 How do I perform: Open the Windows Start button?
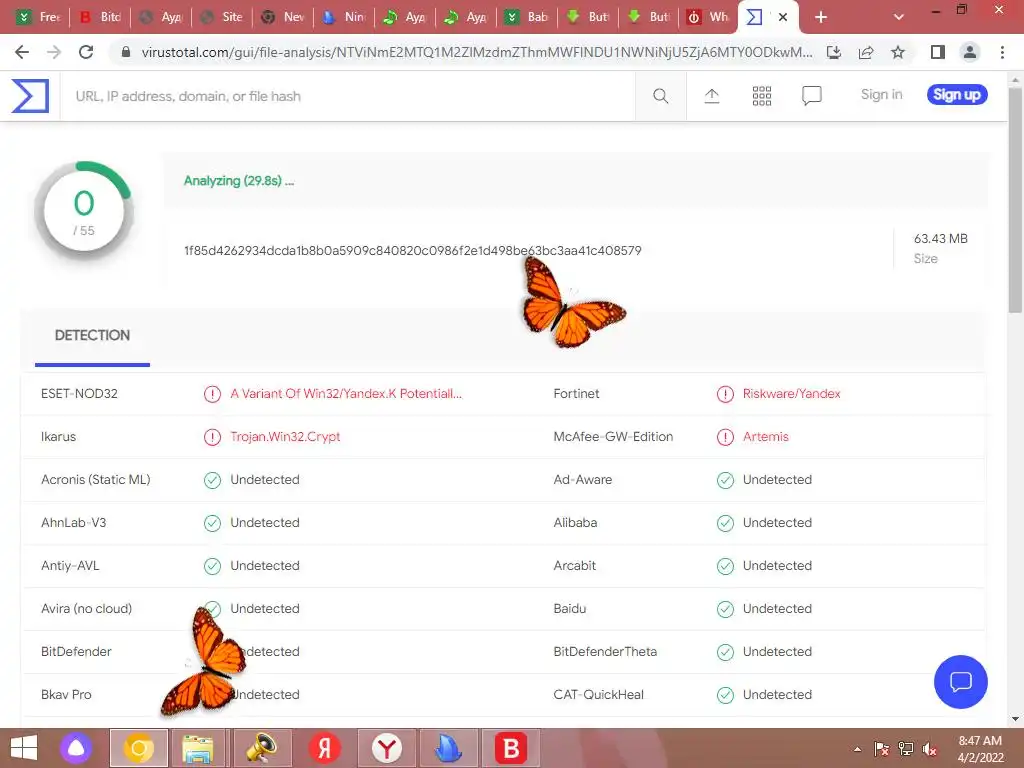pos(24,748)
